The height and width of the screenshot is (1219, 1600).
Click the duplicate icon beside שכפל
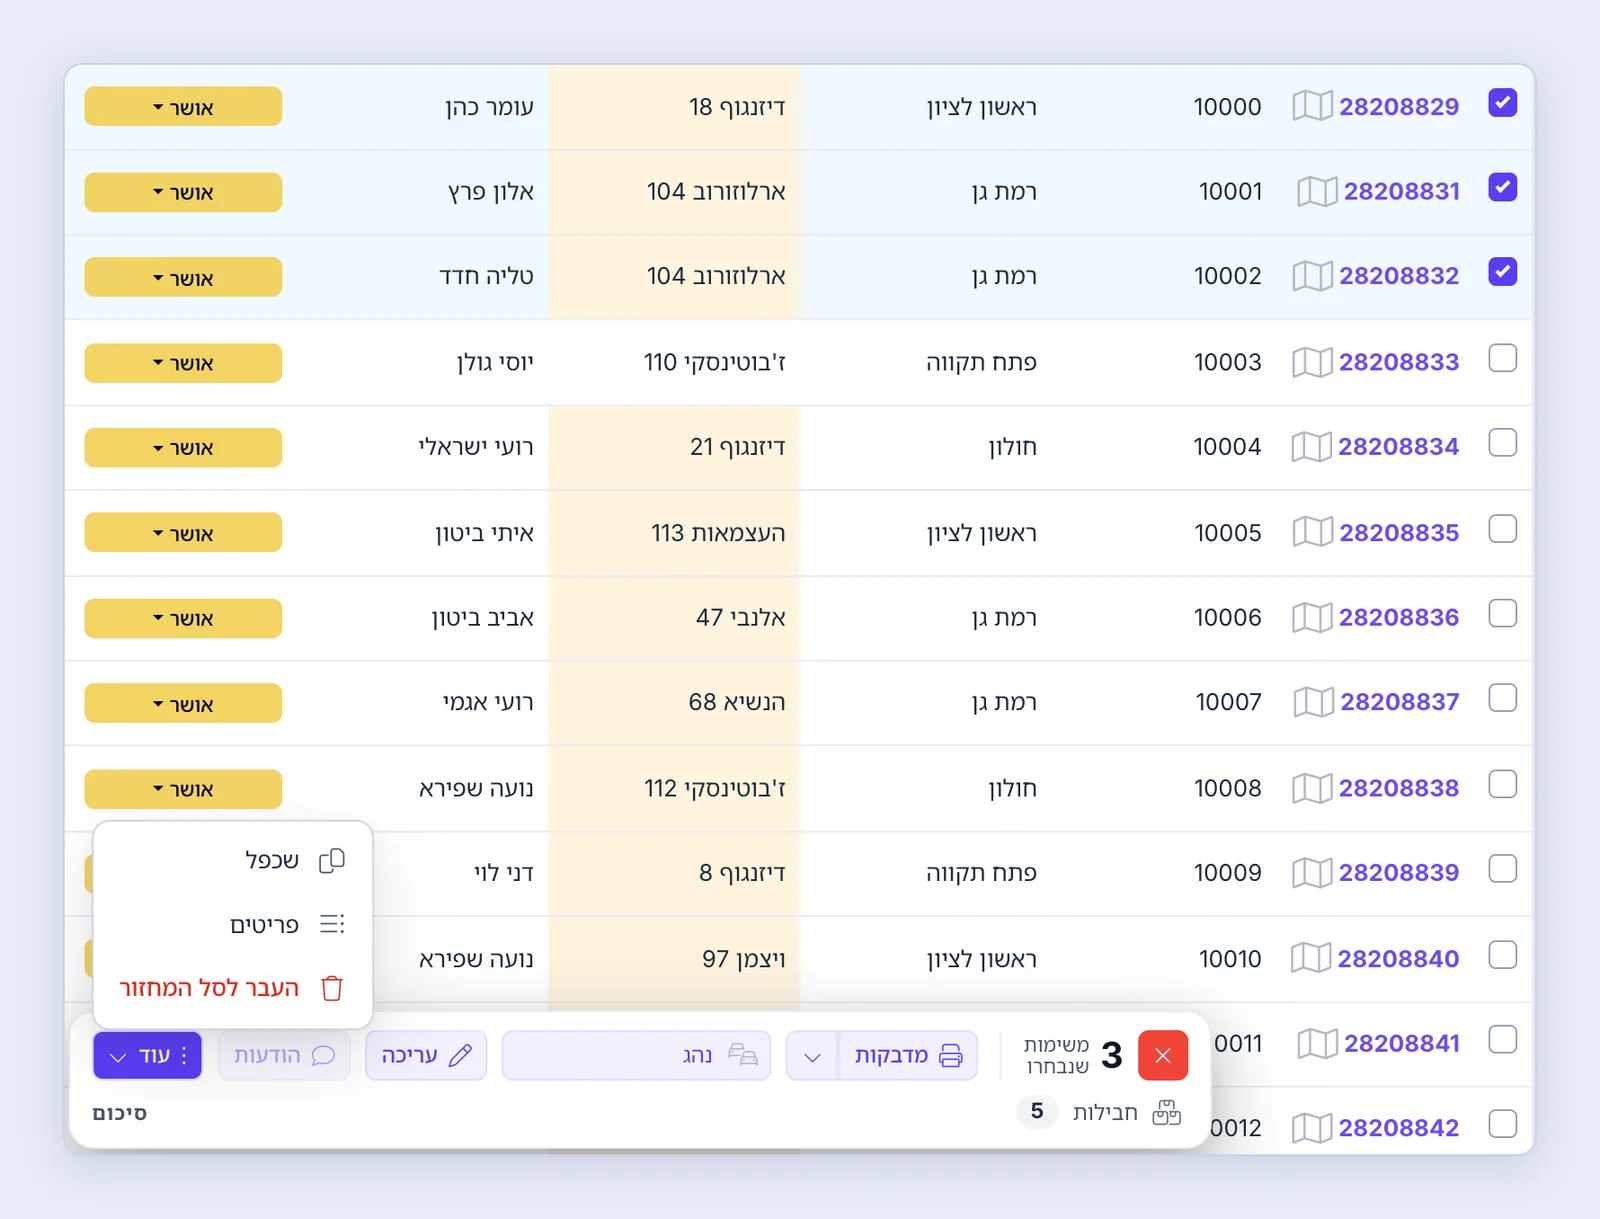(x=332, y=861)
